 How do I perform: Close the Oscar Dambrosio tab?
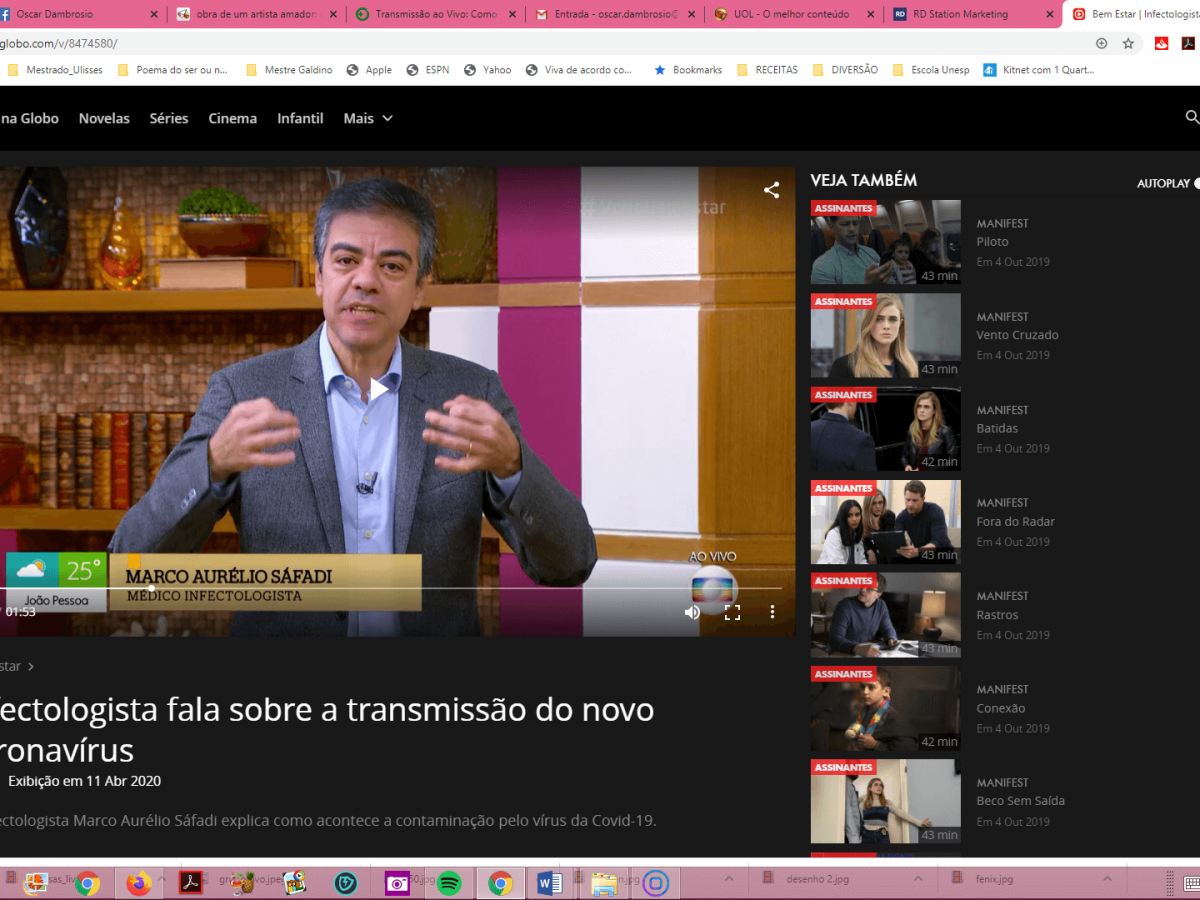point(153,14)
